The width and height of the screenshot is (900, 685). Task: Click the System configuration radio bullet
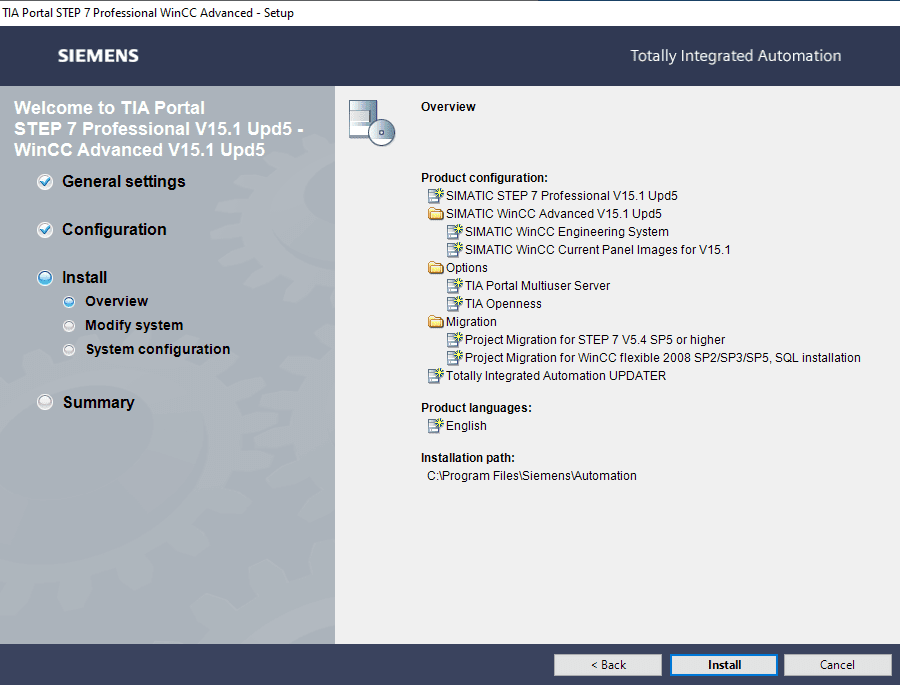point(69,350)
